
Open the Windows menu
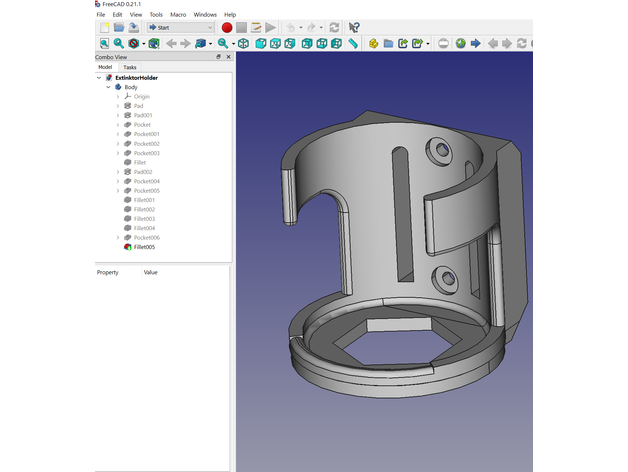point(205,15)
